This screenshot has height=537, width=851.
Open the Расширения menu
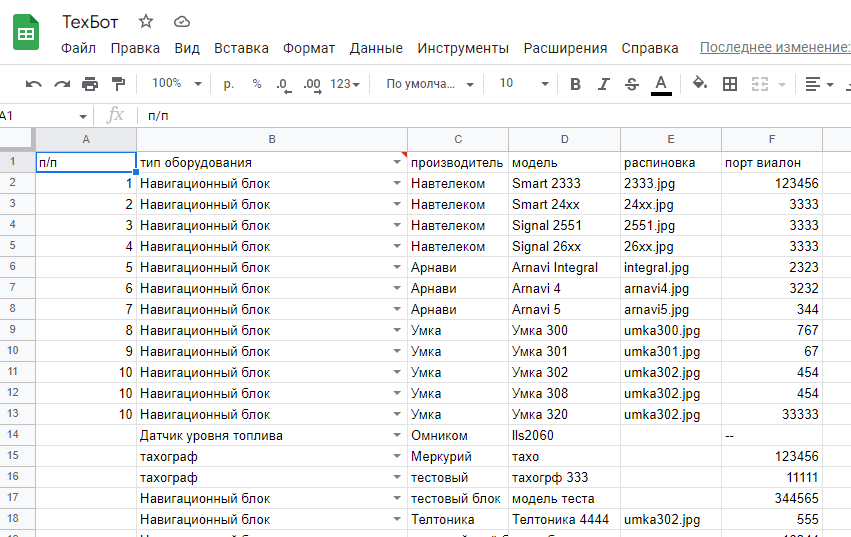565,48
